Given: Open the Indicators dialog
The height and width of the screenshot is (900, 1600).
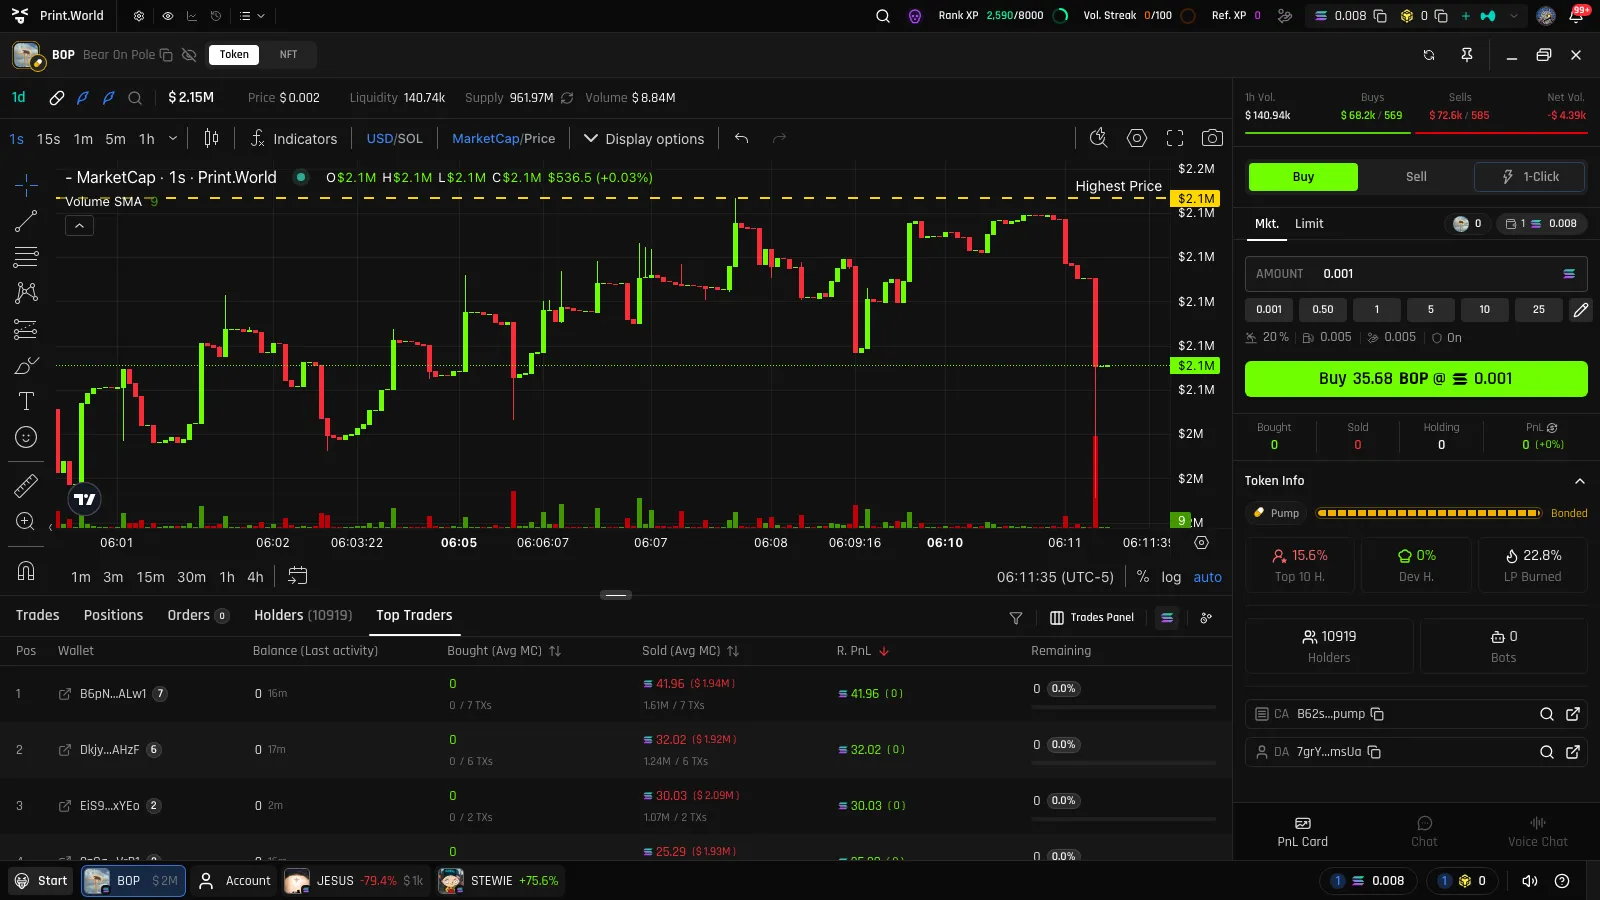Looking at the screenshot, I should [x=294, y=138].
